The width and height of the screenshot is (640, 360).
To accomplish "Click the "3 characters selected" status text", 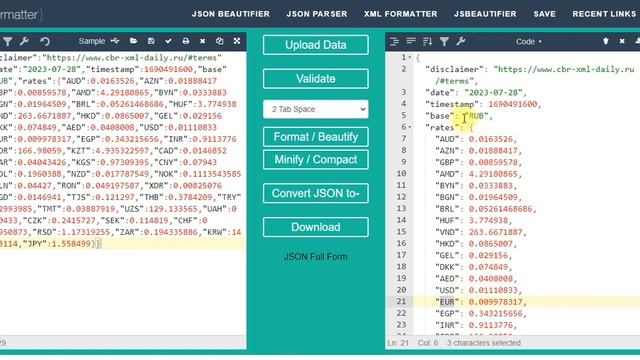I will point(484,343).
